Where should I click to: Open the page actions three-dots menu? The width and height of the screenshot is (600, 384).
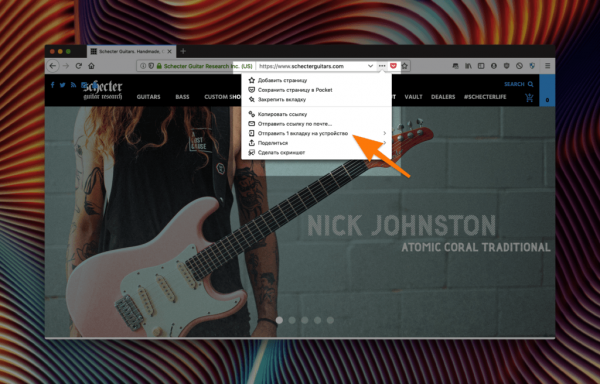[382, 66]
